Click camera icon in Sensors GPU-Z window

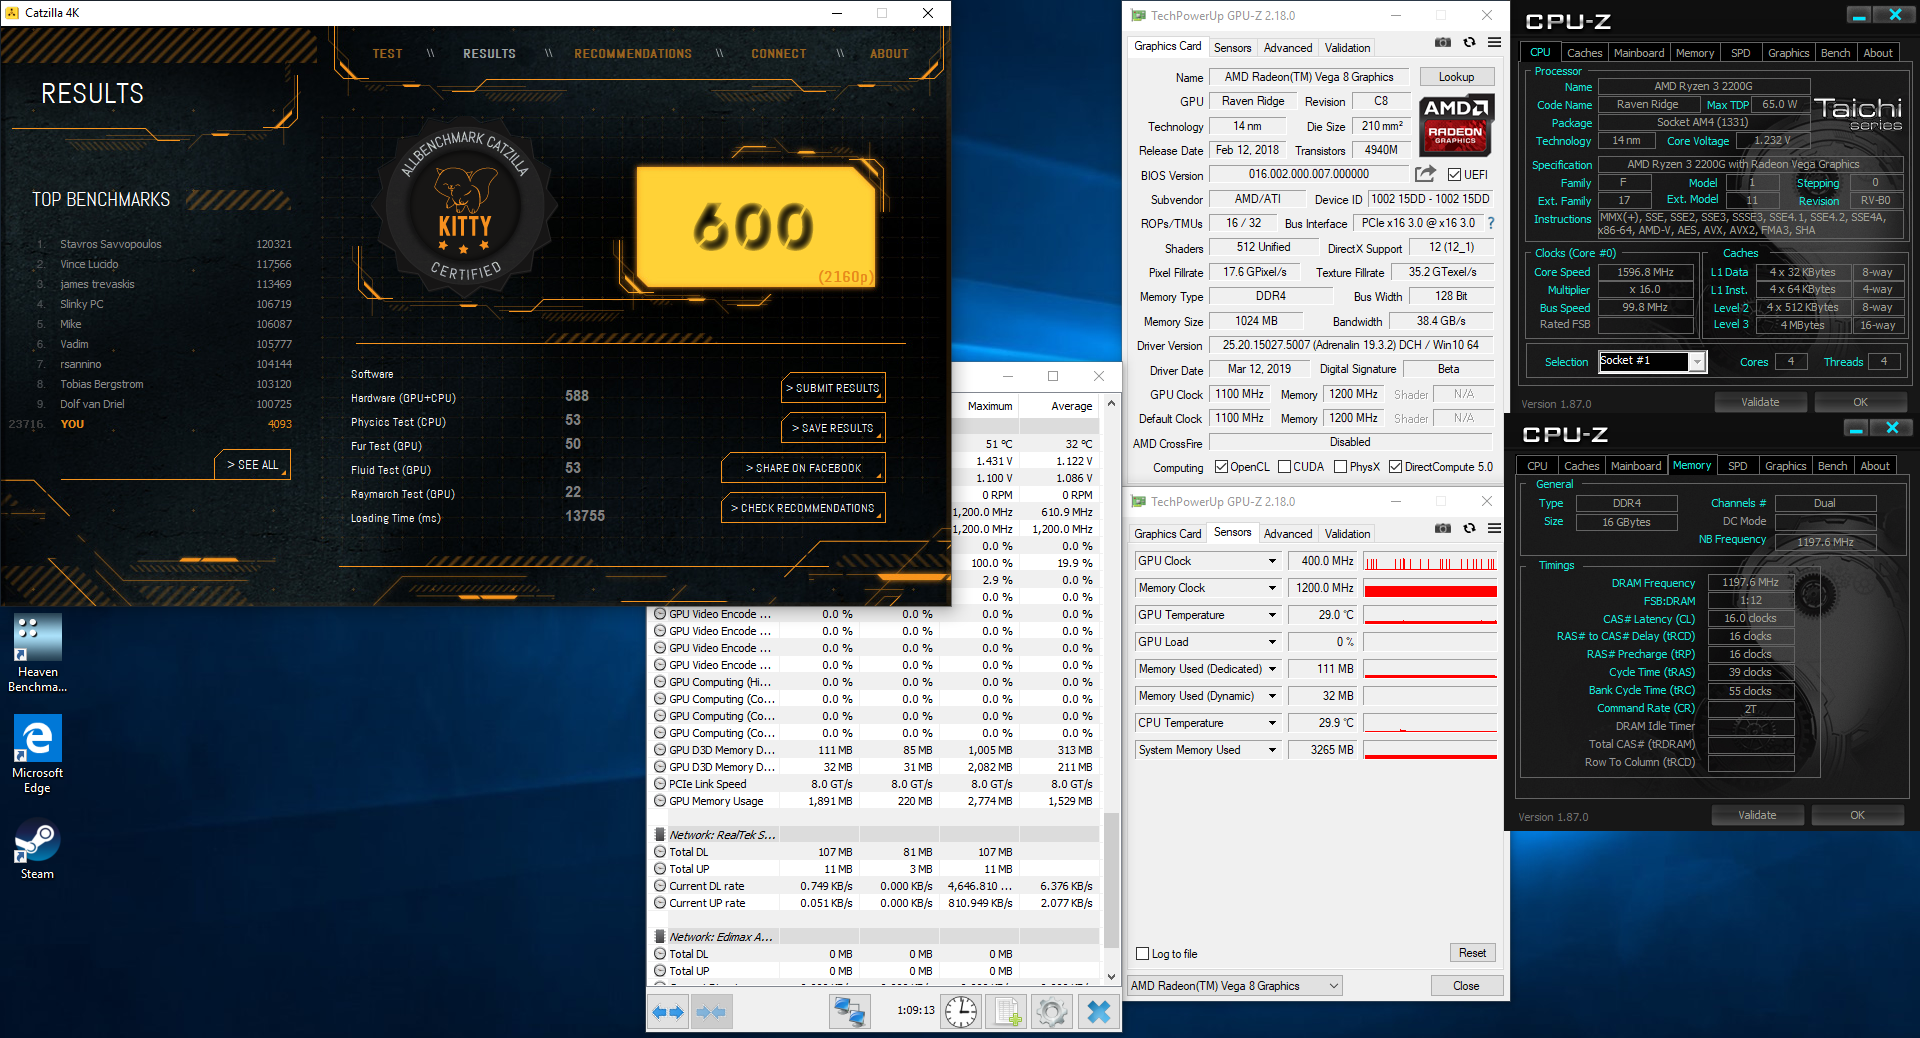(x=1443, y=528)
